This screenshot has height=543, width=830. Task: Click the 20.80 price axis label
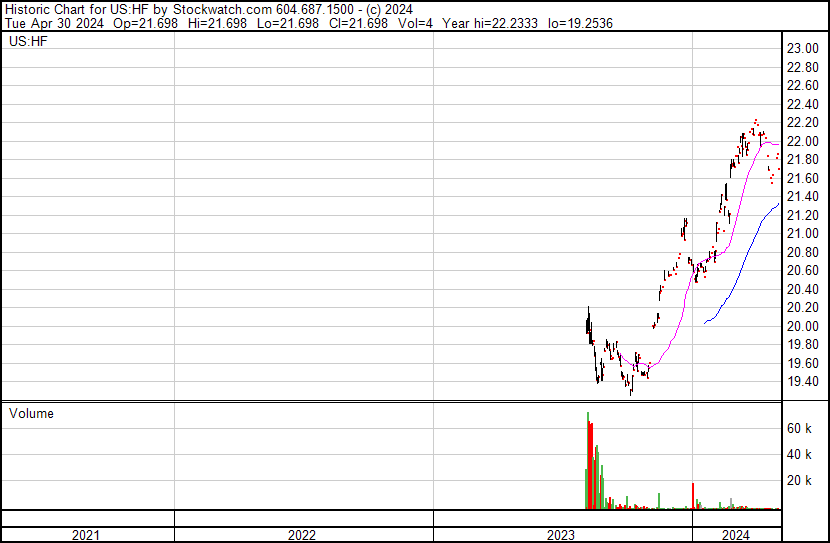click(802, 252)
